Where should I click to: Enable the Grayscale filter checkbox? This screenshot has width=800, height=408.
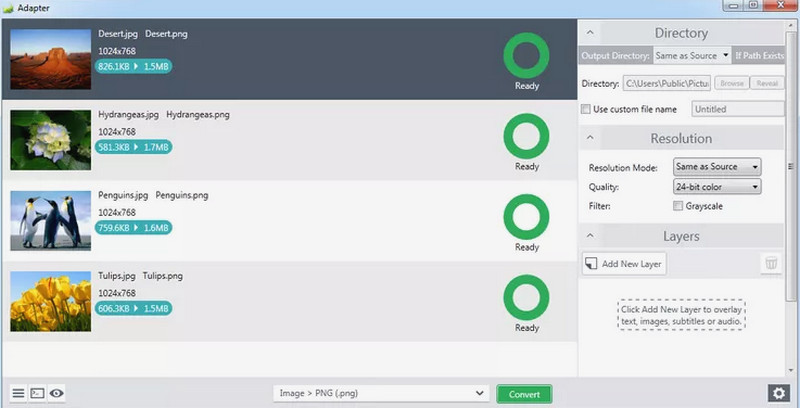coord(679,206)
